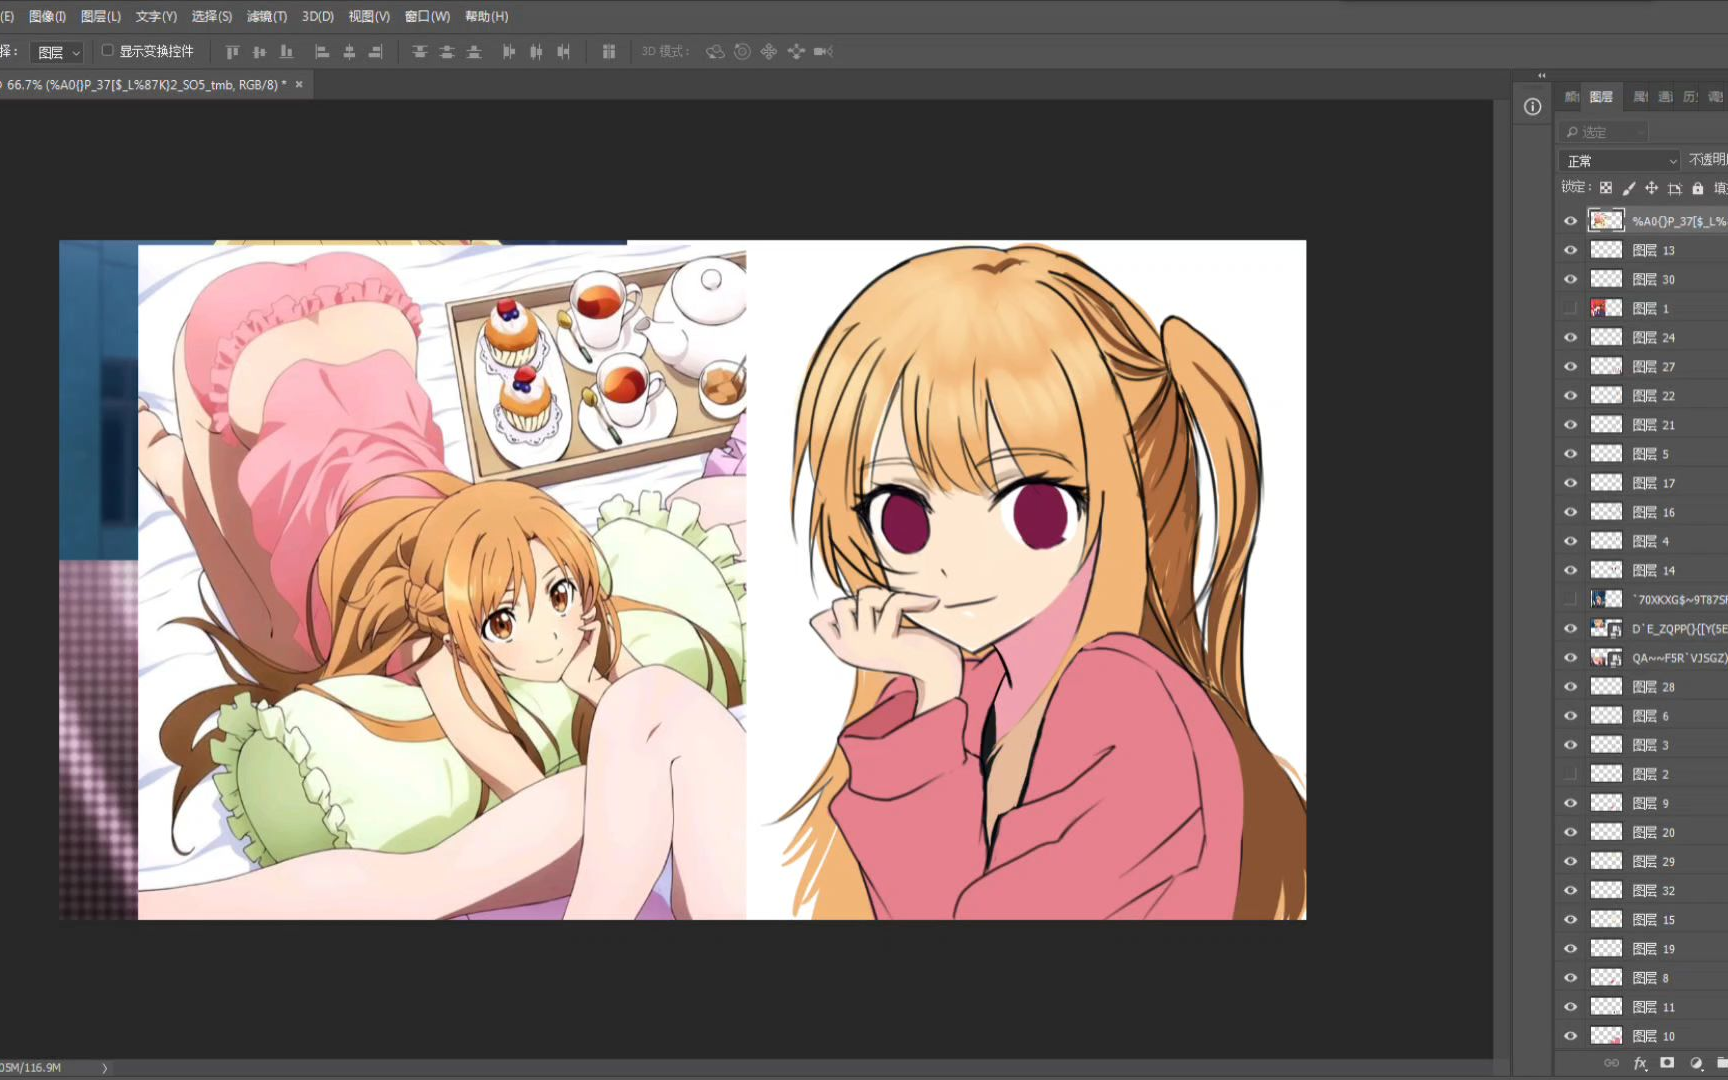This screenshot has height=1080, width=1728.
Task: Open 窗口(W) menu
Action: click(x=427, y=17)
